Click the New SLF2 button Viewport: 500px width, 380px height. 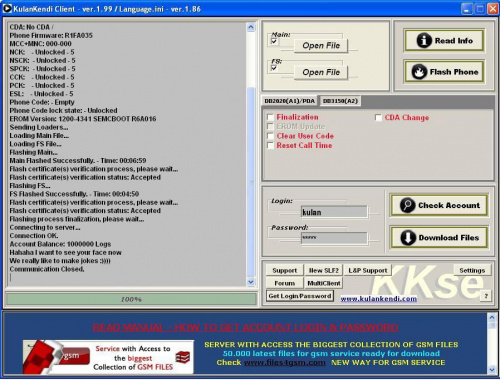tap(323, 270)
